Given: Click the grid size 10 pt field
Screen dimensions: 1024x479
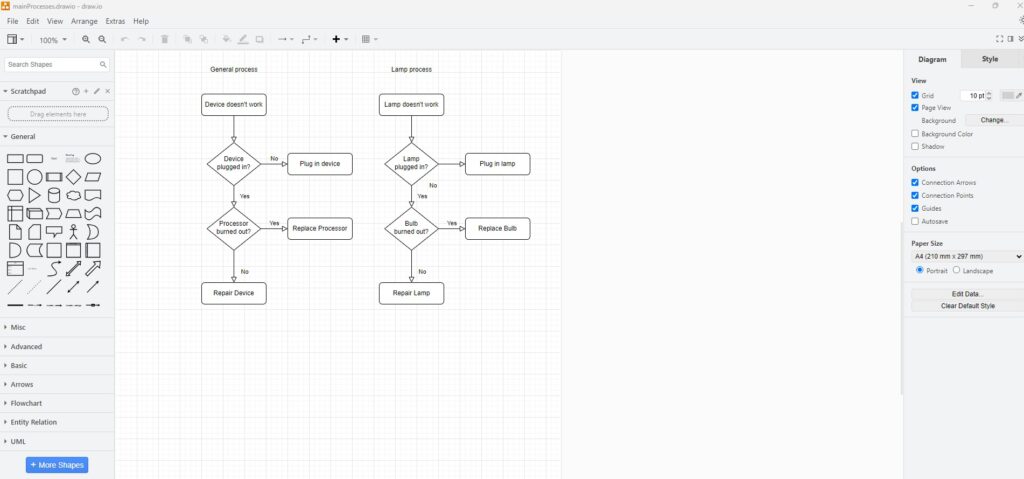Looking at the screenshot, I should (974, 95).
